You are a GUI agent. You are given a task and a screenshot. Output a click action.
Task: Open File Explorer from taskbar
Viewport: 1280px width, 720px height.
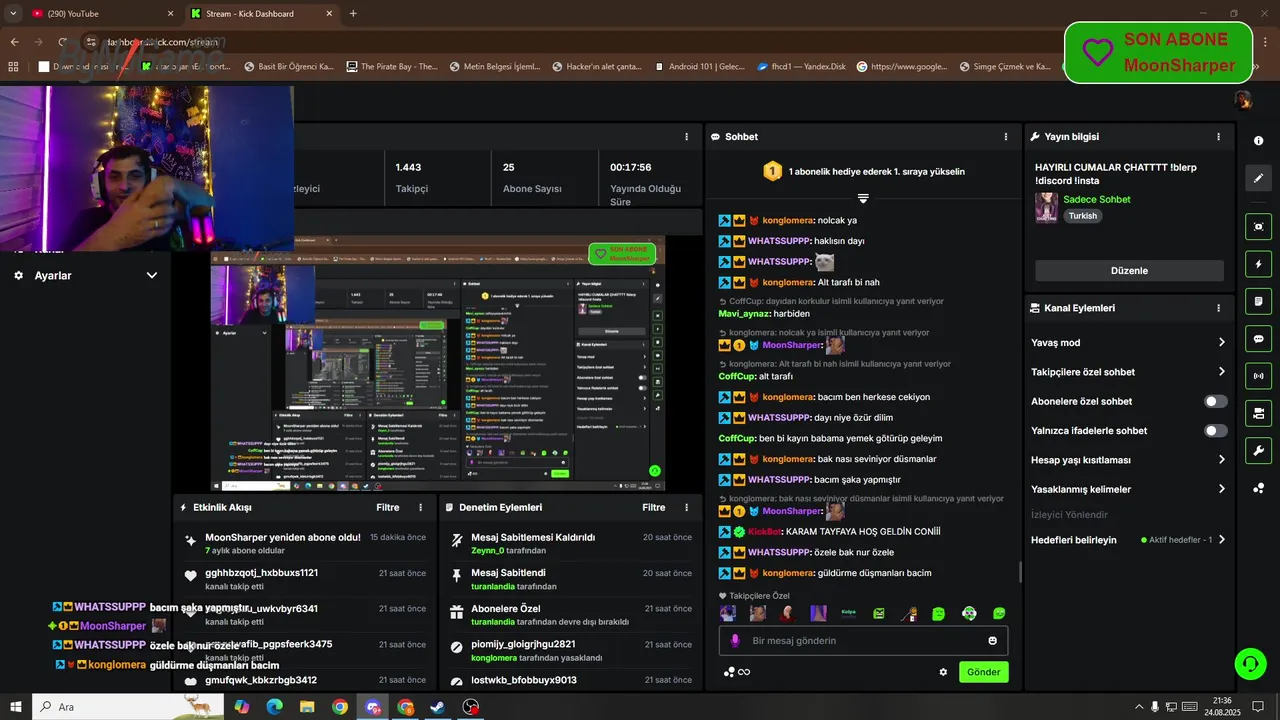[x=307, y=707]
